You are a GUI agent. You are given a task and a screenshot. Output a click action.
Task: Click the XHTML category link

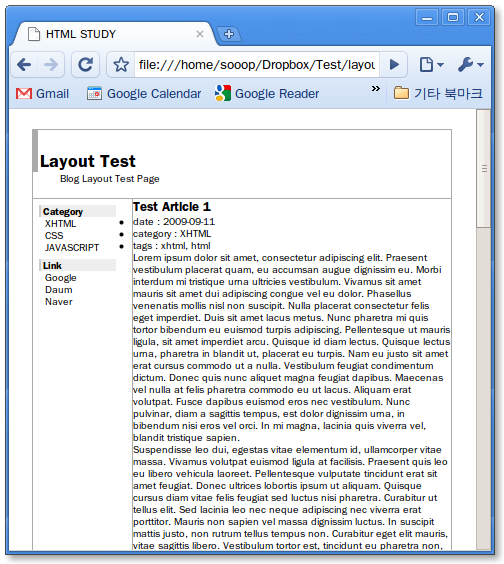point(60,224)
